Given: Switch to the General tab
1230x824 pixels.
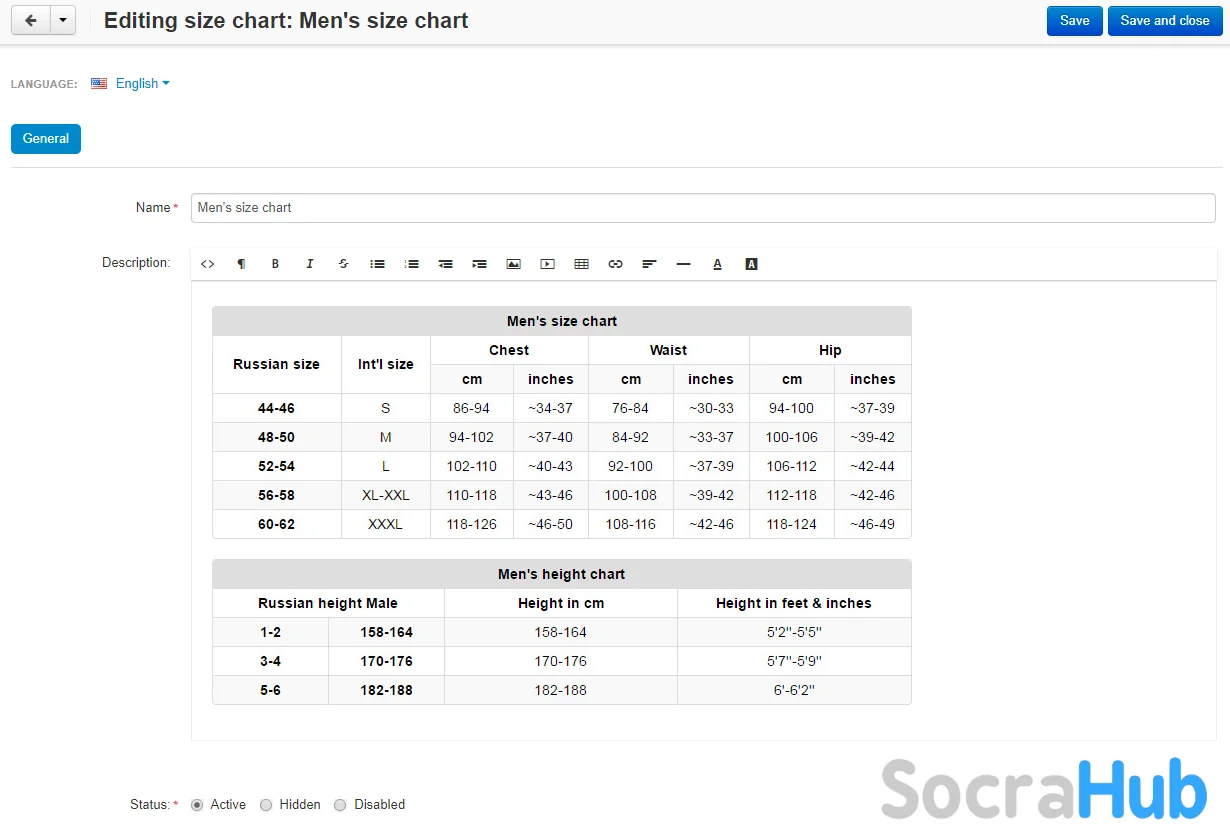Looking at the screenshot, I should tap(46, 139).
